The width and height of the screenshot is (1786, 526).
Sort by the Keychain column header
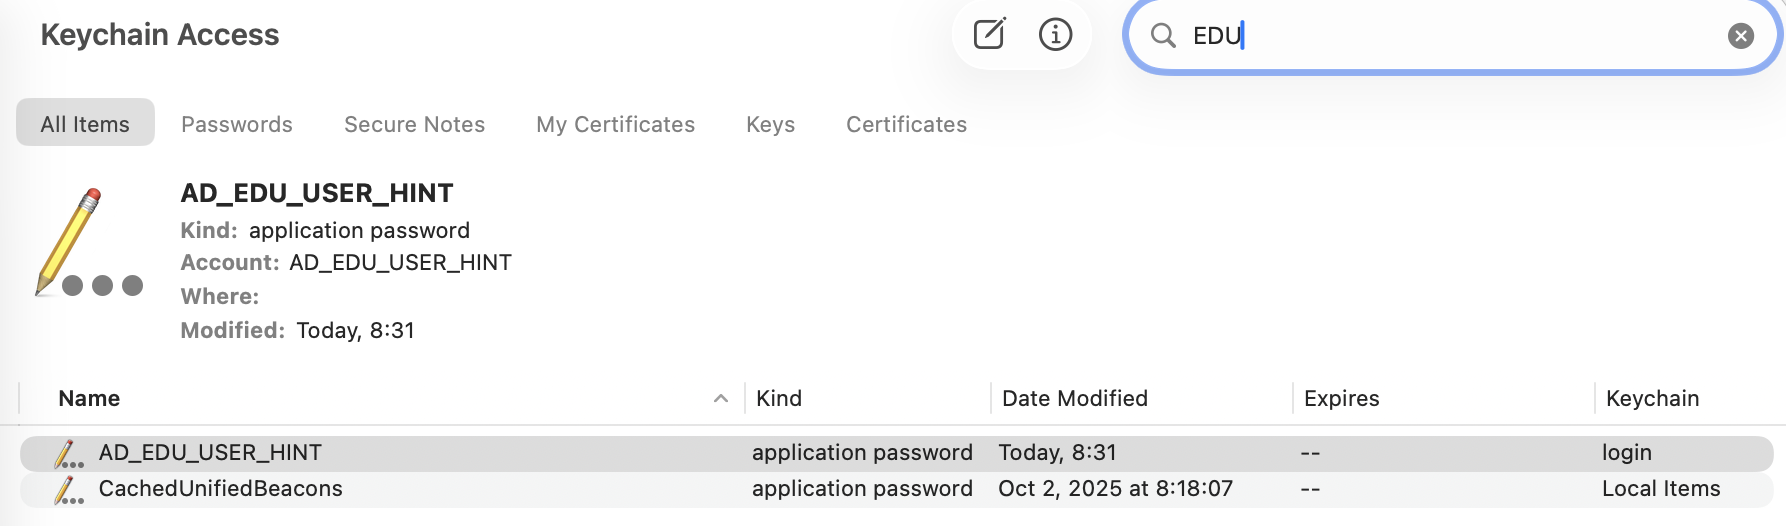coord(1652,399)
